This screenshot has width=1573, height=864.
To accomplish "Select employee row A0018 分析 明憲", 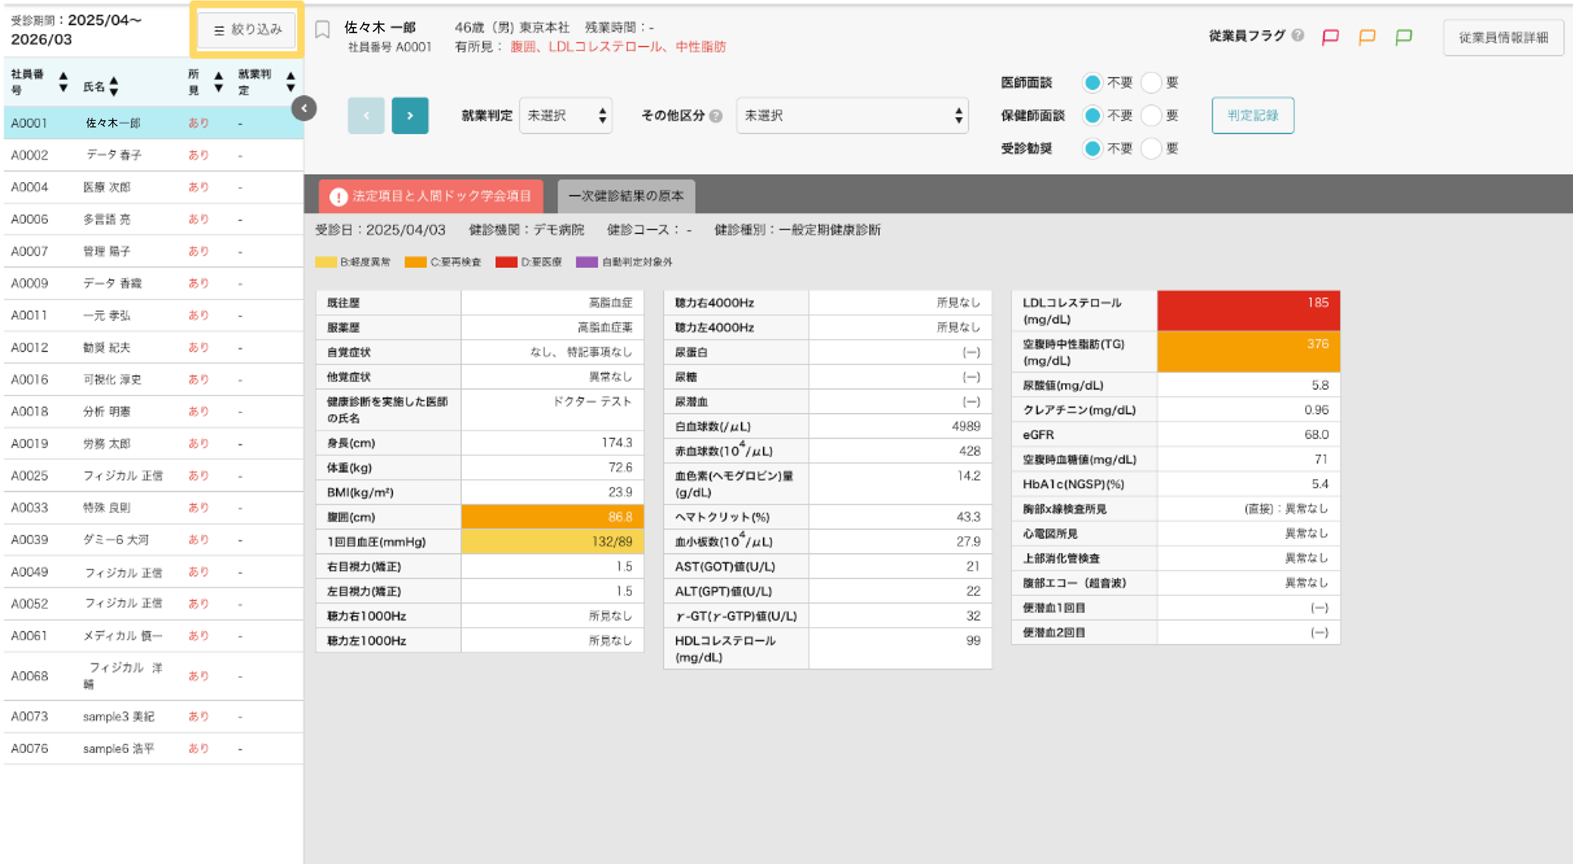I will pos(153,411).
